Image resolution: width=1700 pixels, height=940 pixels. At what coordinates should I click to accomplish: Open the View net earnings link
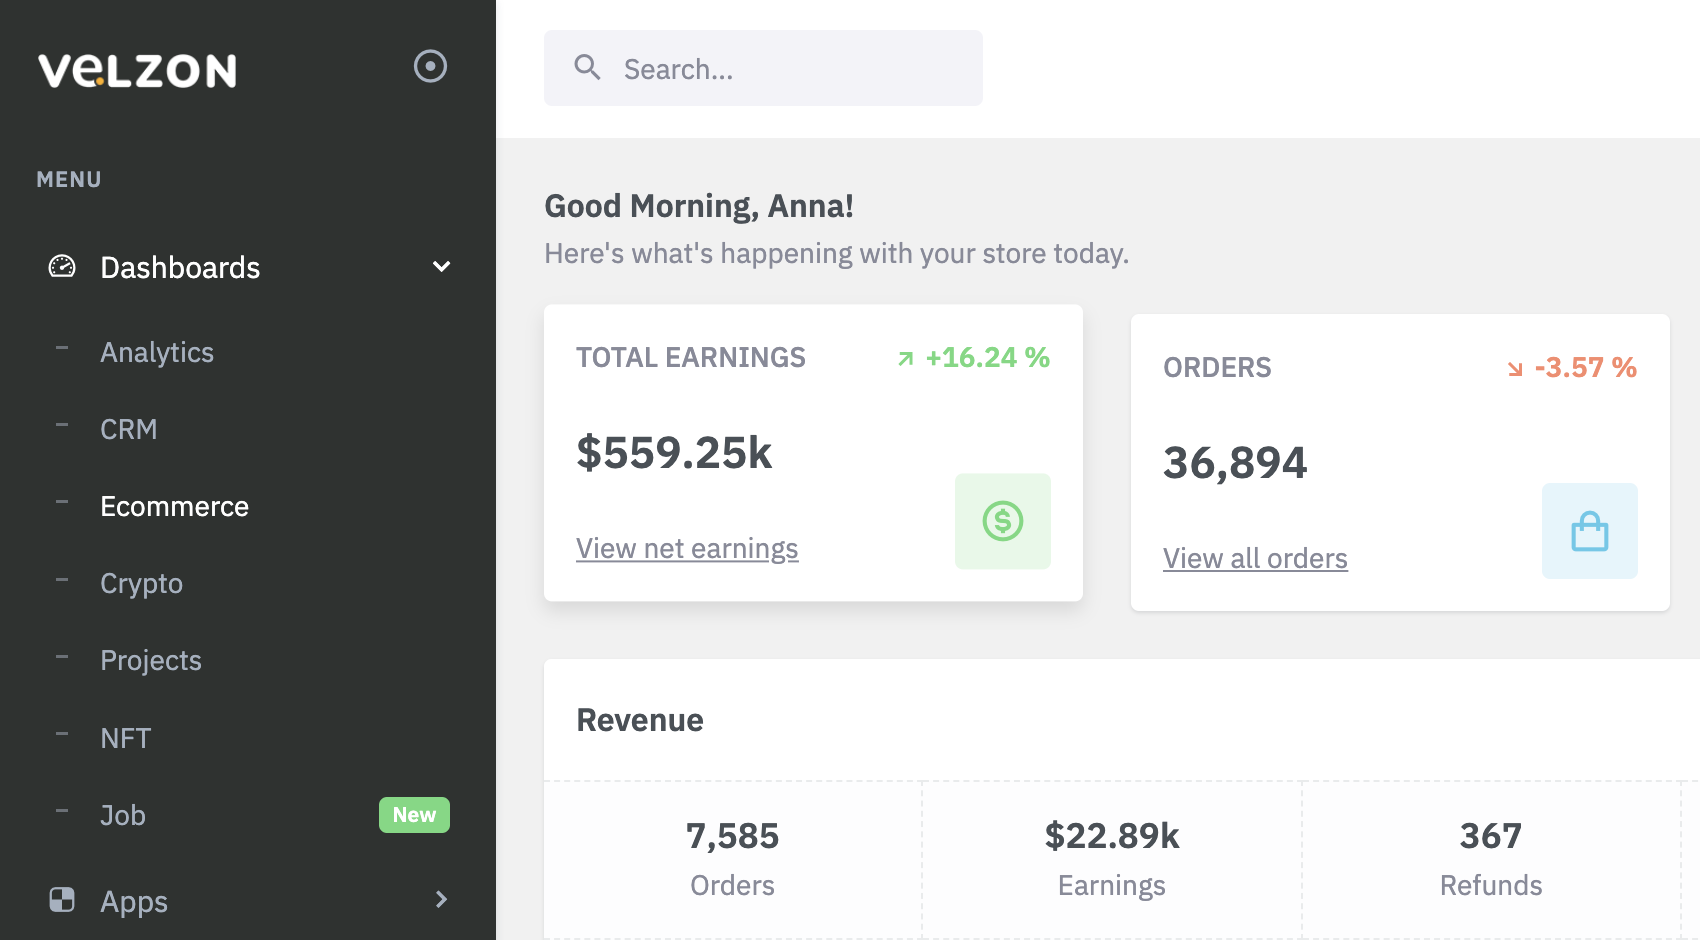[x=687, y=548]
